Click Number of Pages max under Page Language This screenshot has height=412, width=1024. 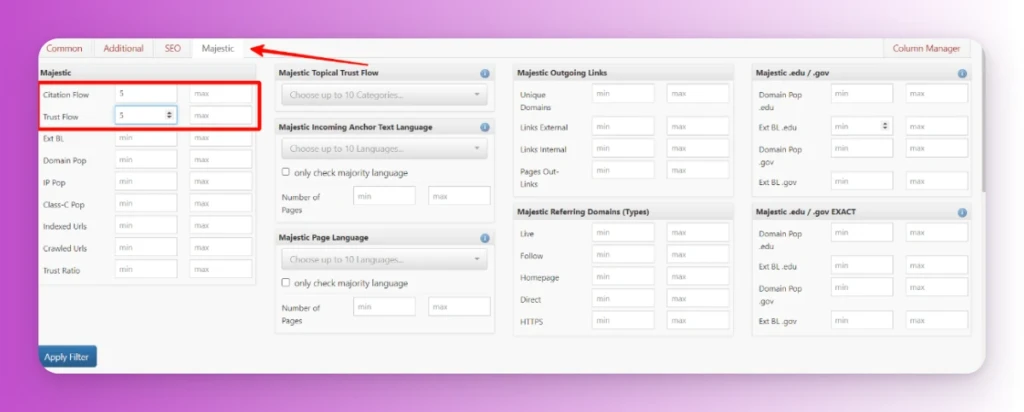pos(459,306)
